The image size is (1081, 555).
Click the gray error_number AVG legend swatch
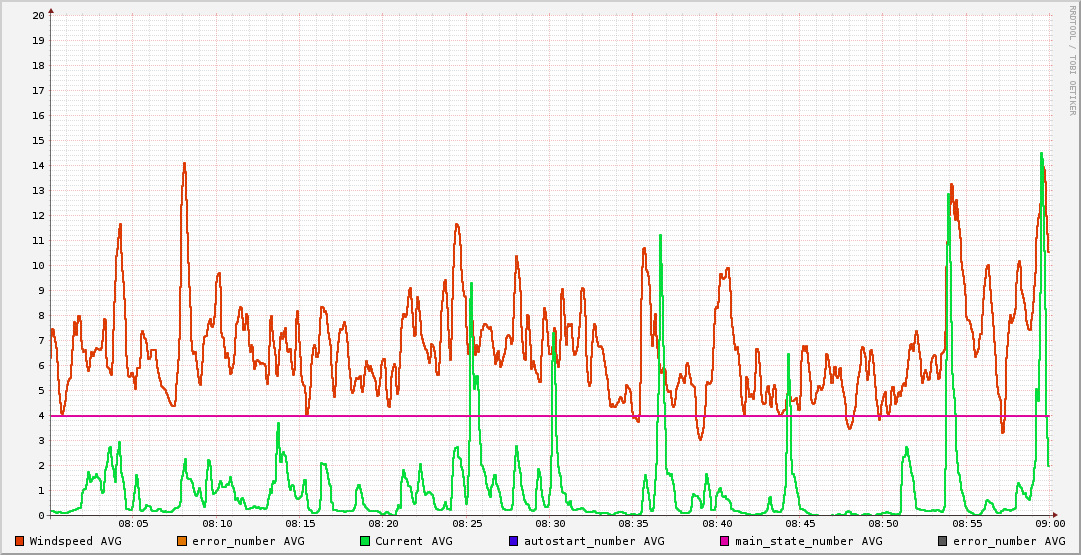tap(942, 541)
